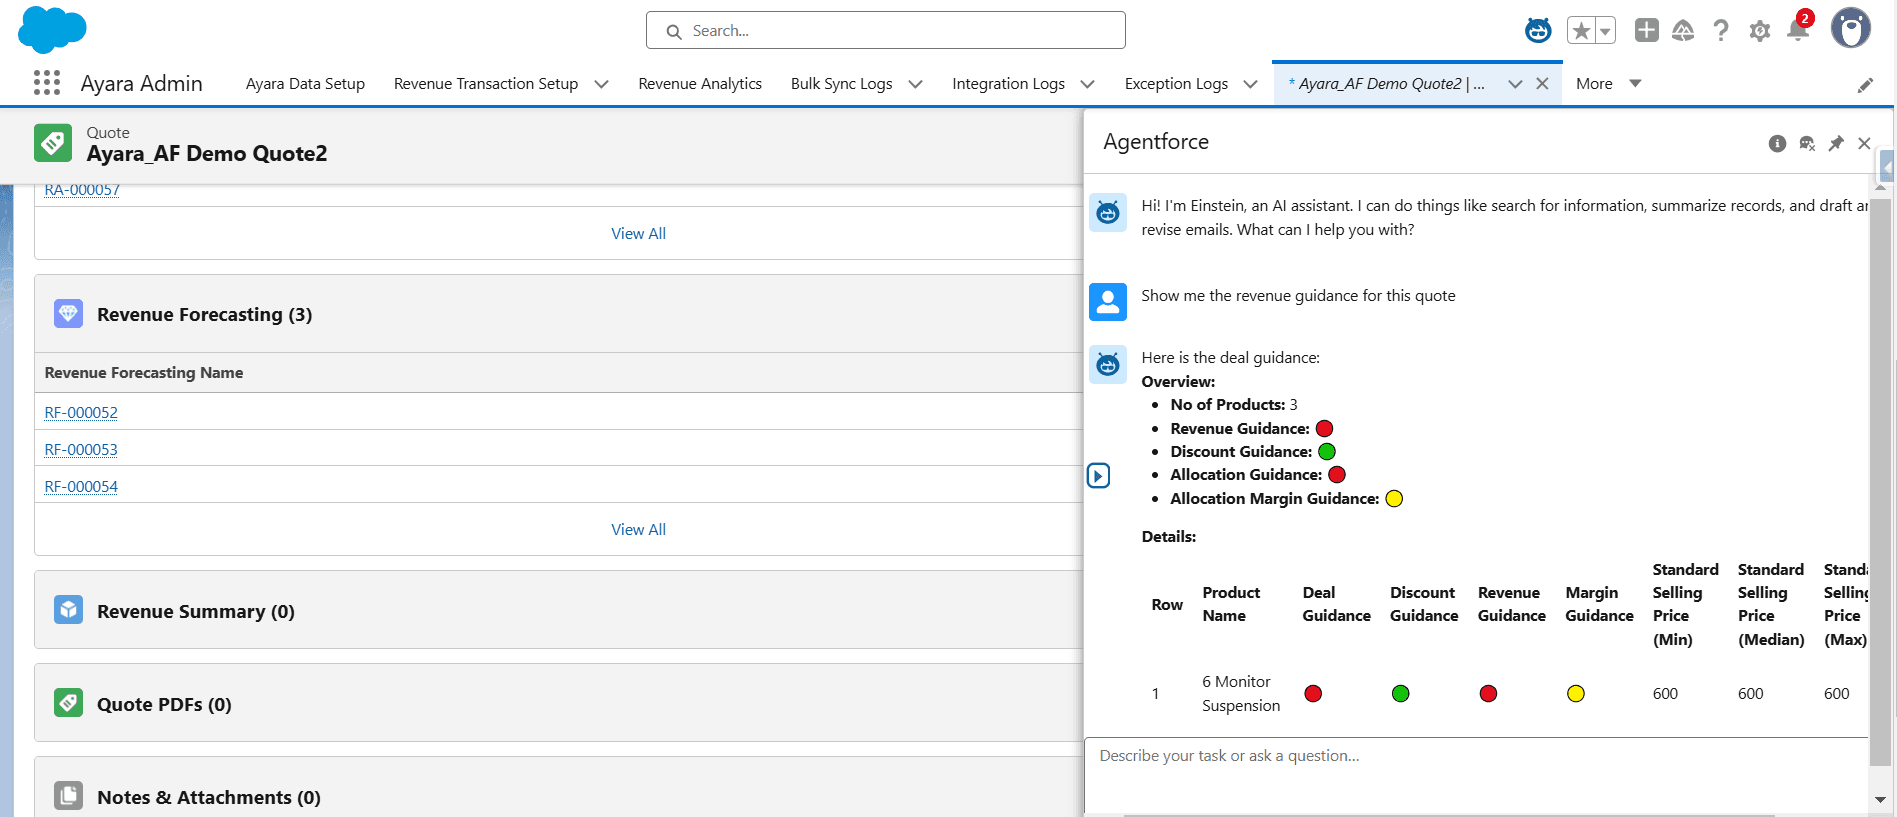Open forecasting record RF-000054

click(81, 486)
